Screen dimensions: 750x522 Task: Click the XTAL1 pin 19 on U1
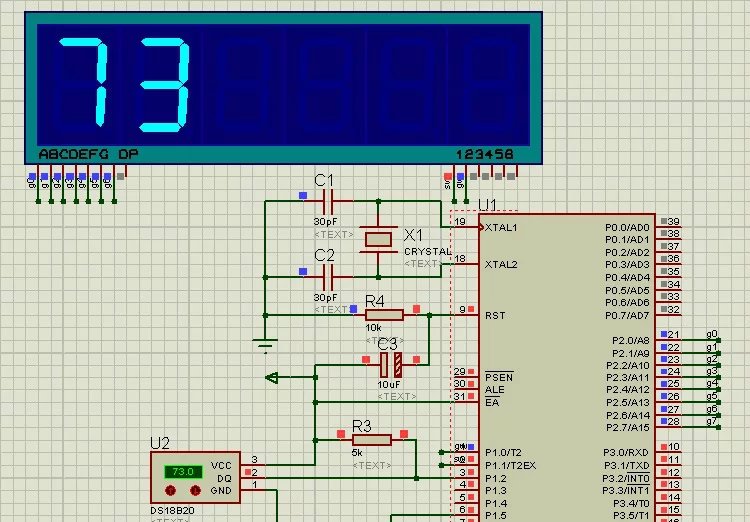click(468, 227)
